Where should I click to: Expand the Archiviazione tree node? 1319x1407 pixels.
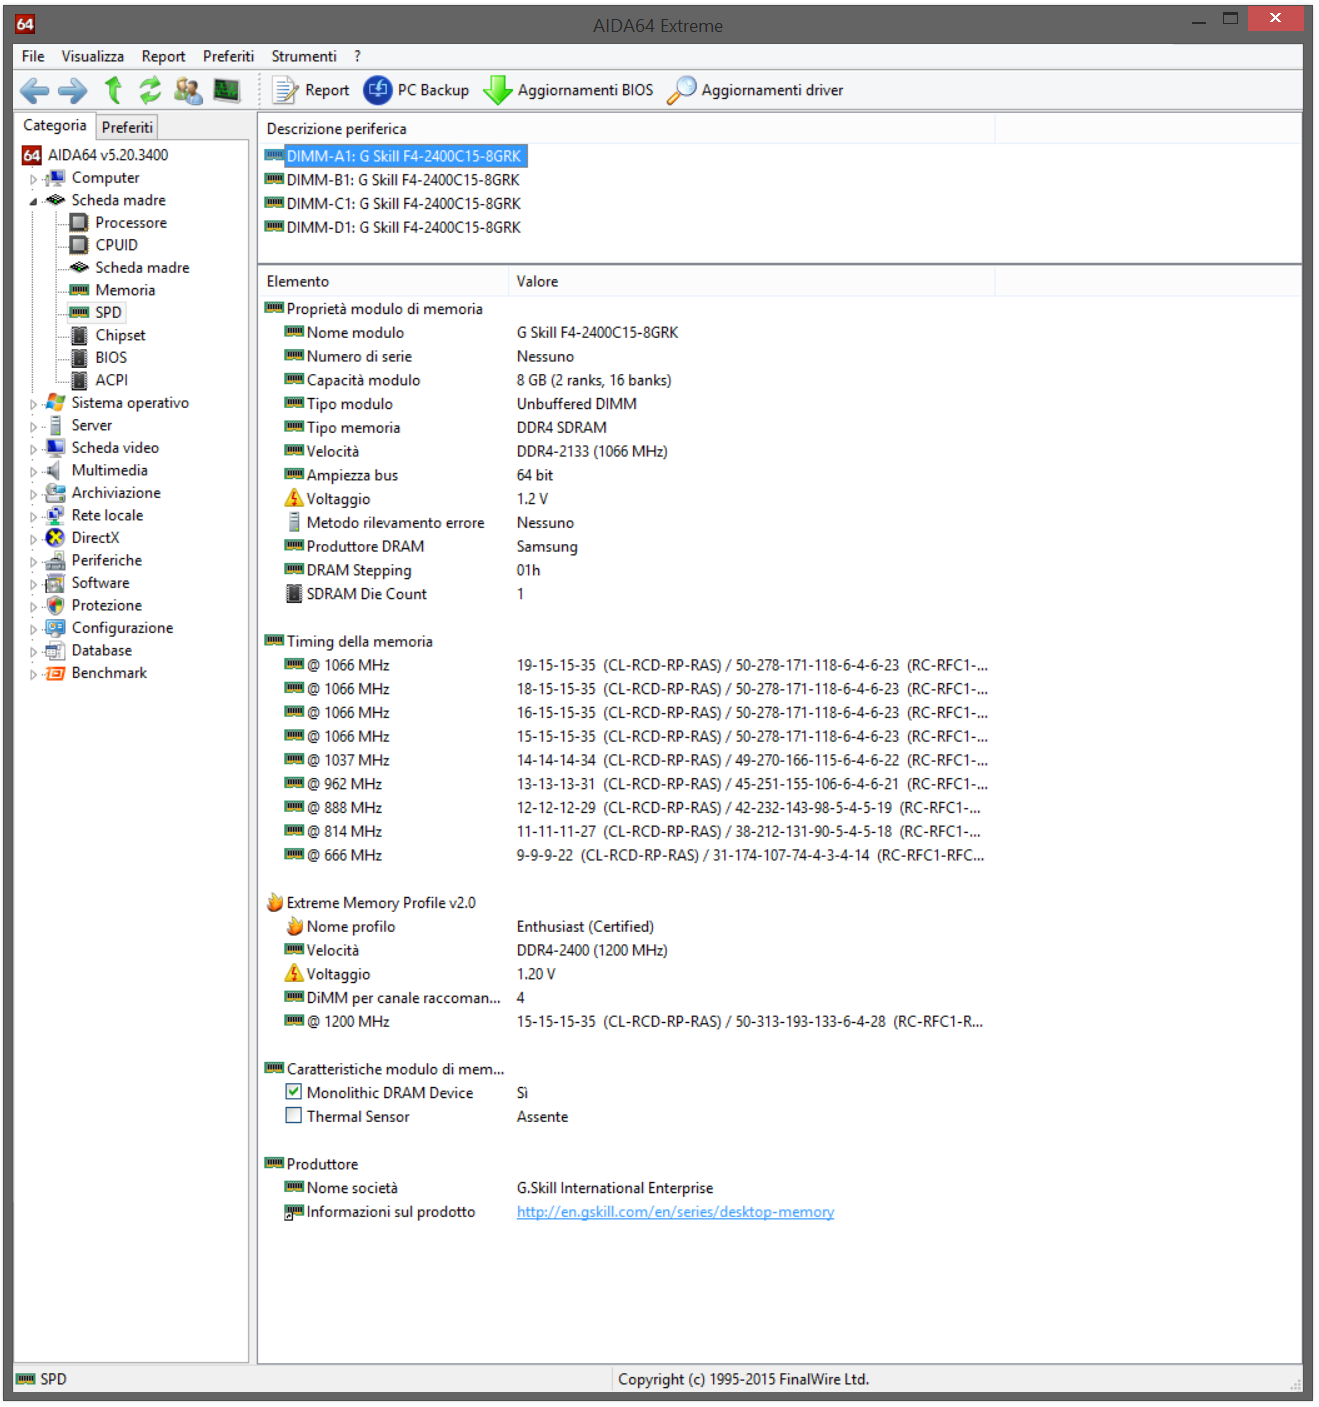click(33, 494)
